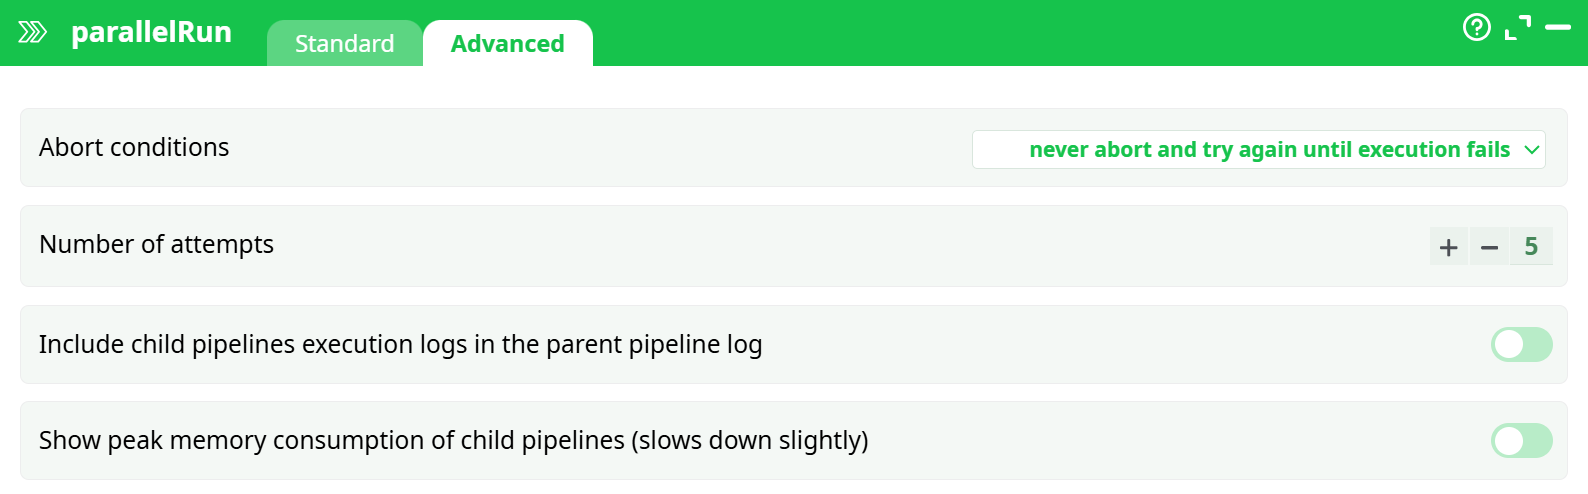This screenshot has width=1588, height=494.
Task: Click the triple-chevron icon beside parallelRun
Action: point(32,33)
